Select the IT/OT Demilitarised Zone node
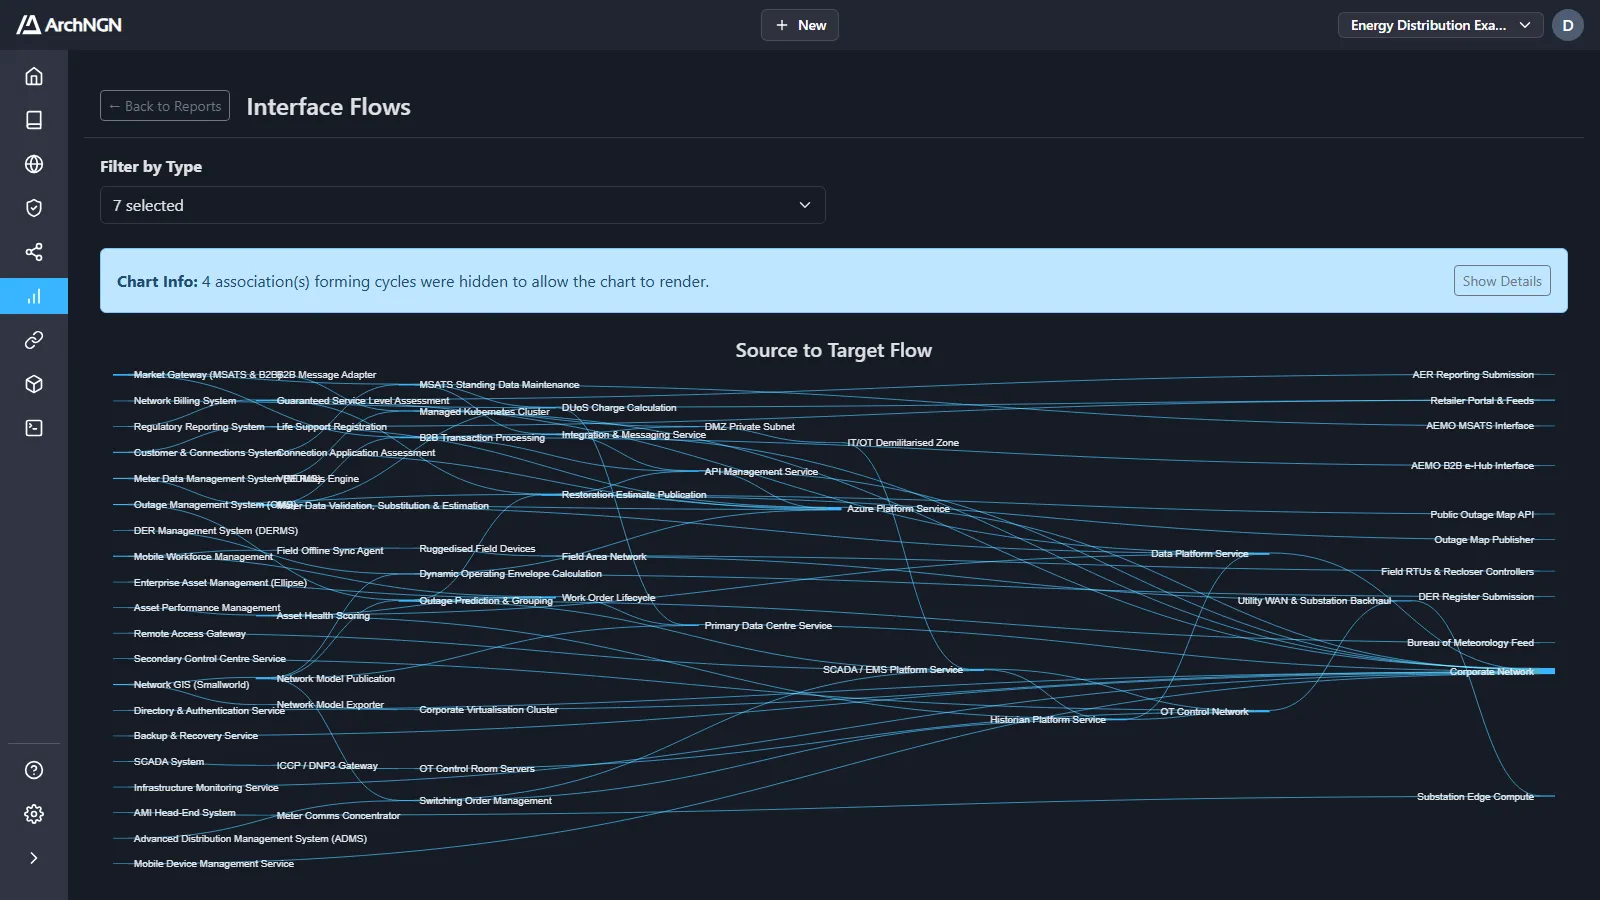Screen dimensions: 1600x900 coord(903,443)
